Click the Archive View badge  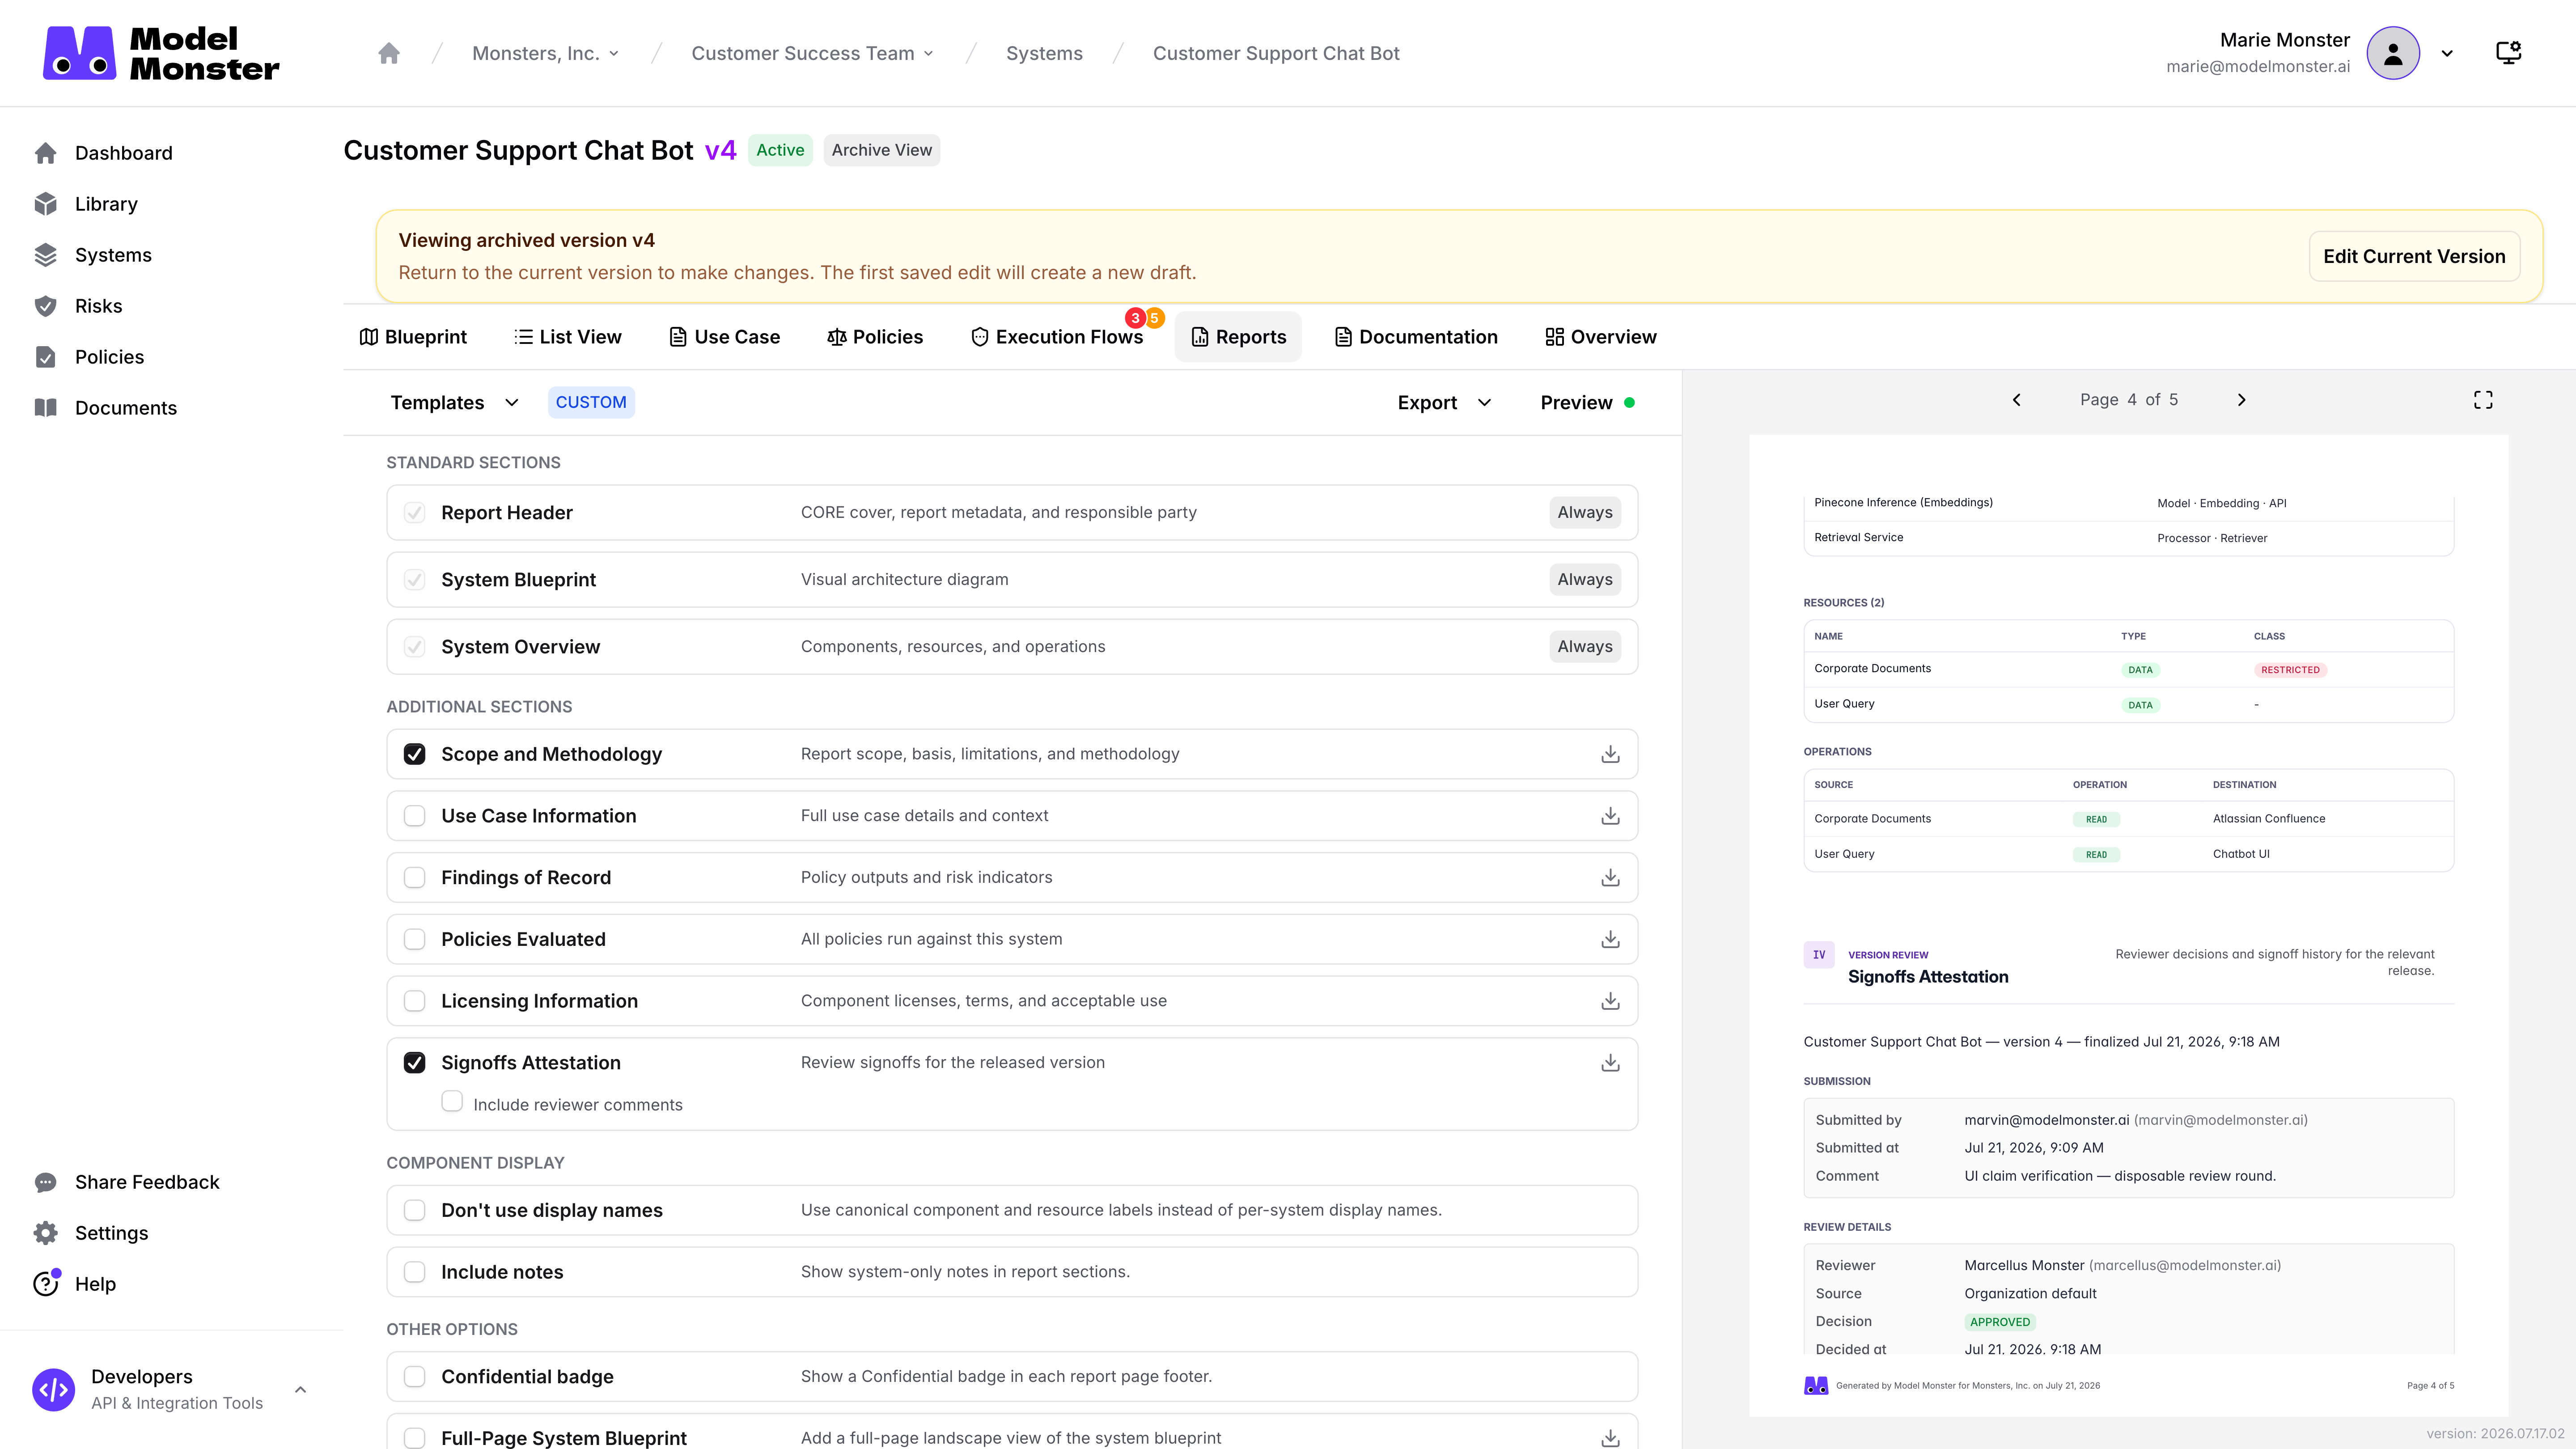point(882,150)
